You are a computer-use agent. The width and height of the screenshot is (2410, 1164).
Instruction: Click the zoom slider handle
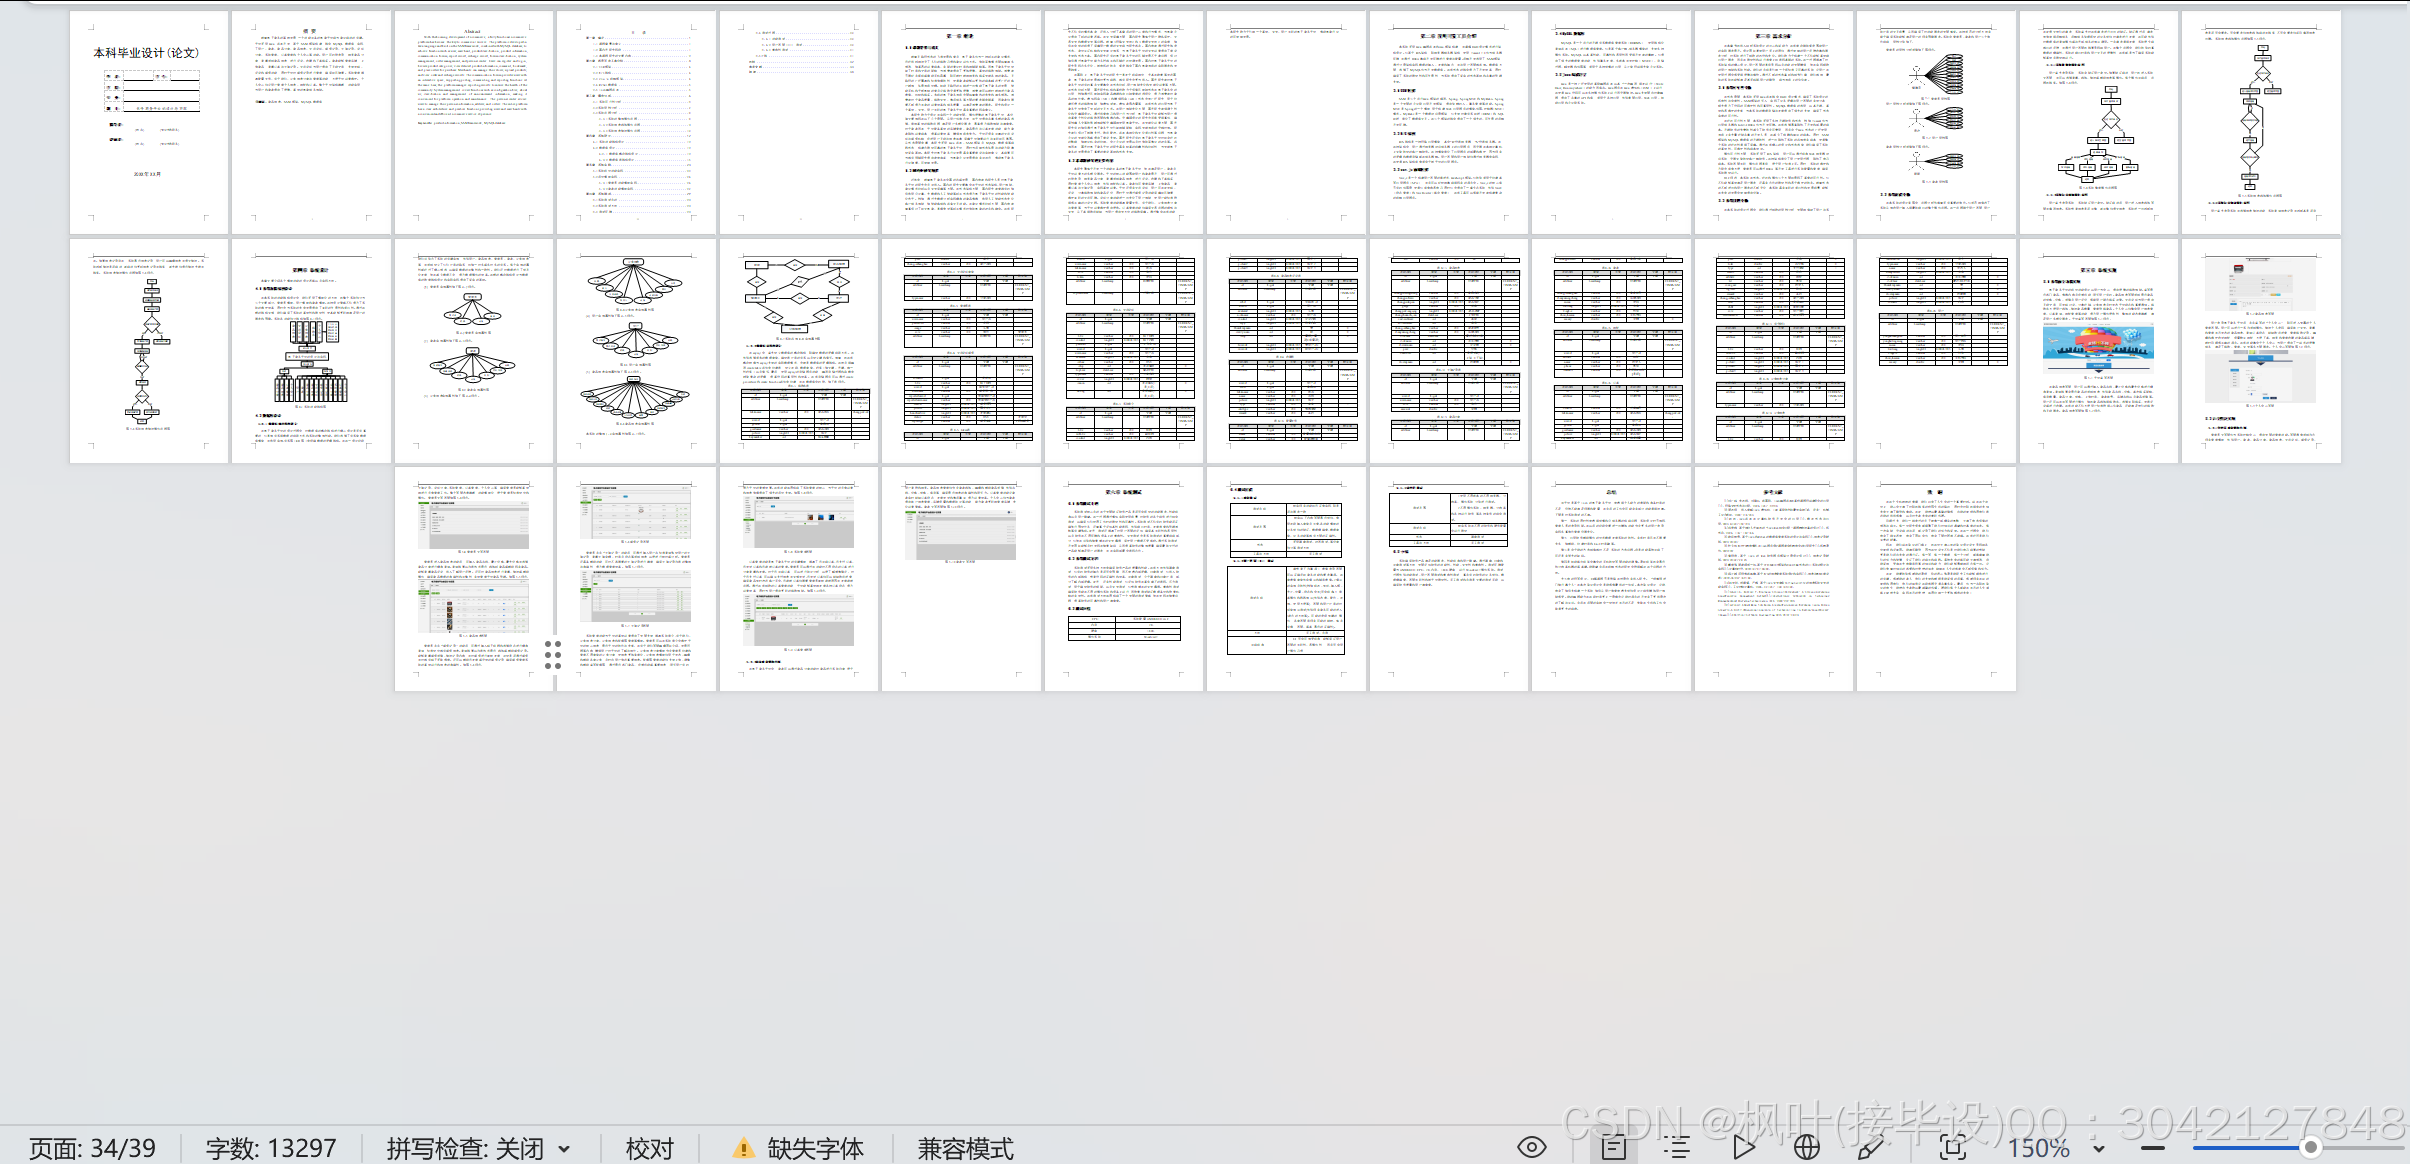click(x=2309, y=1148)
